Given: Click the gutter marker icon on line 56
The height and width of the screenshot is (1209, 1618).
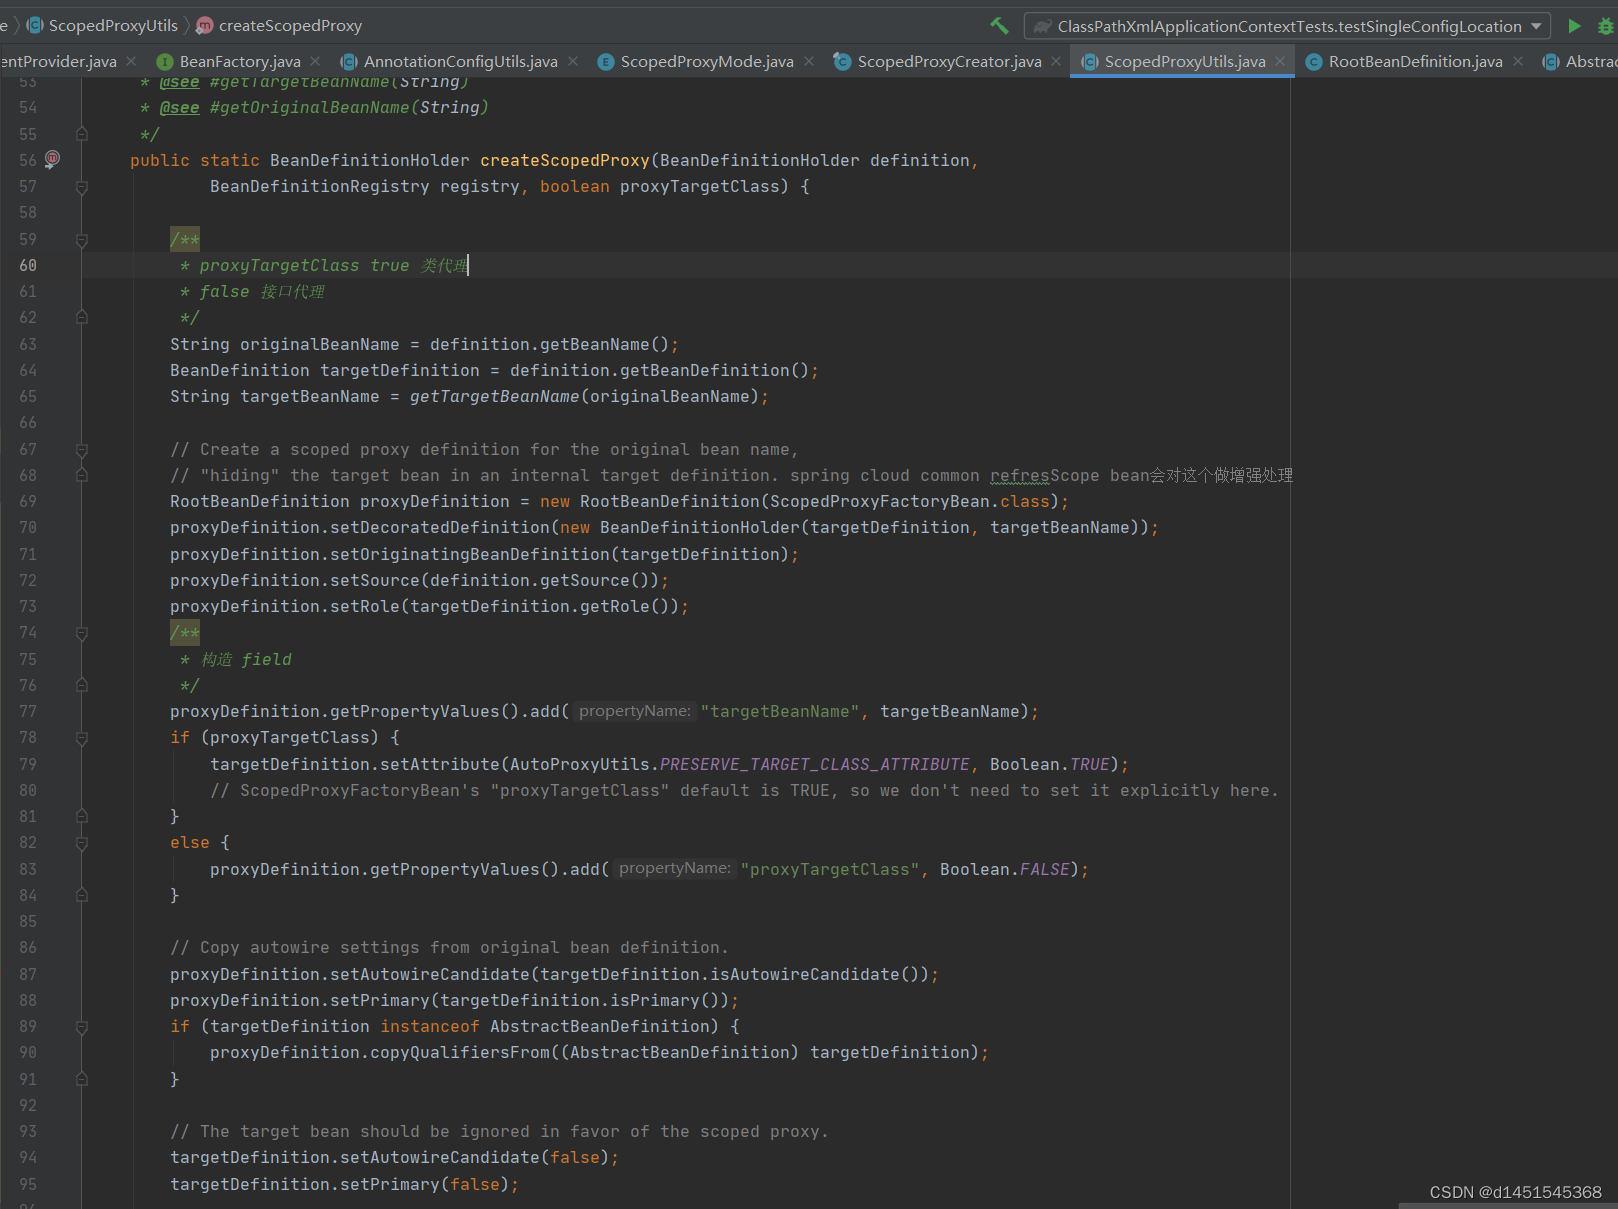Looking at the screenshot, I should 53,159.
